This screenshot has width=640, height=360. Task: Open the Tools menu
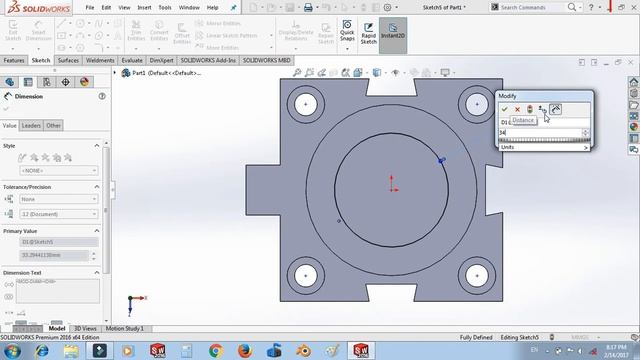pos(165,7)
